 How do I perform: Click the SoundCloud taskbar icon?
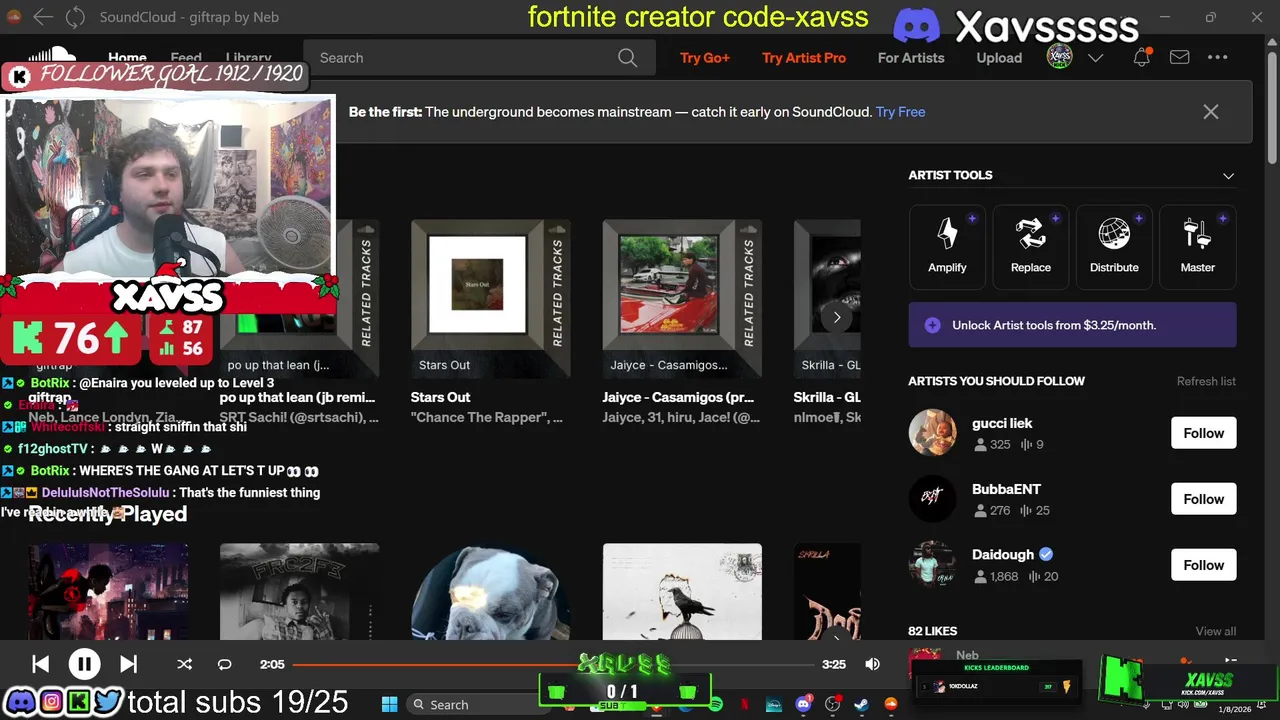point(890,705)
